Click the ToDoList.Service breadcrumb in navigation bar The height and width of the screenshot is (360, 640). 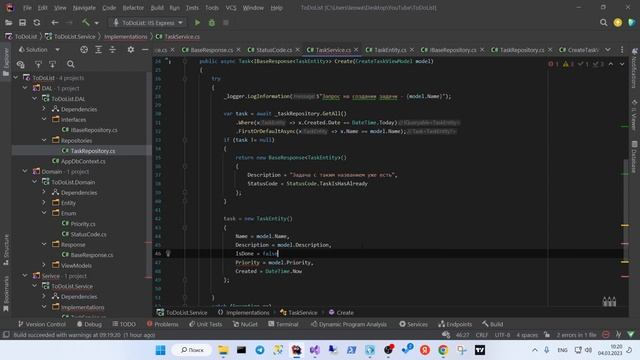(70, 37)
